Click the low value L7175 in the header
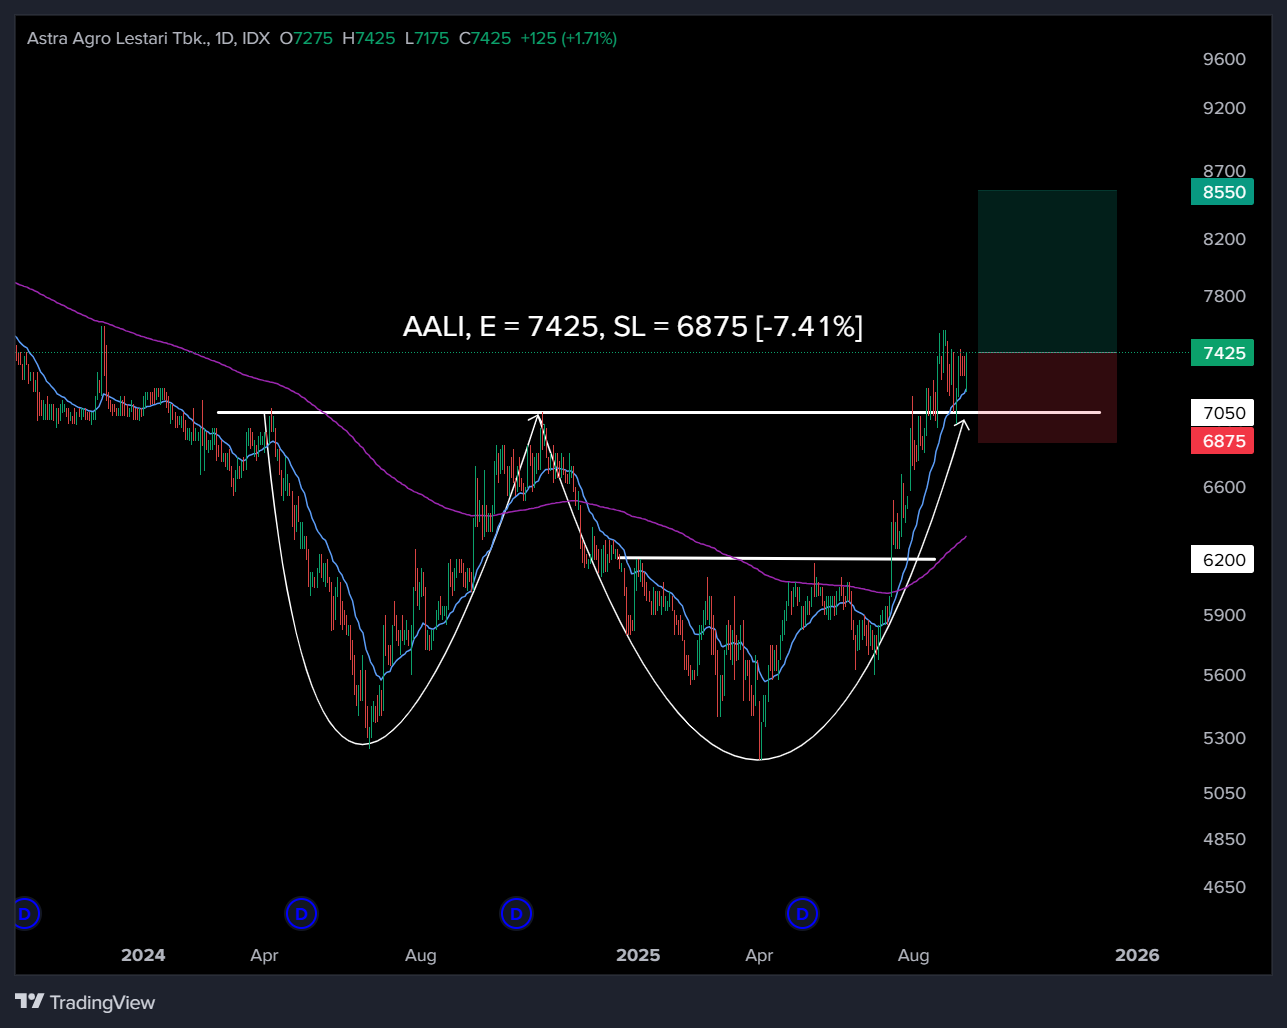The height and width of the screenshot is (1028, 1287). point(427,38)
